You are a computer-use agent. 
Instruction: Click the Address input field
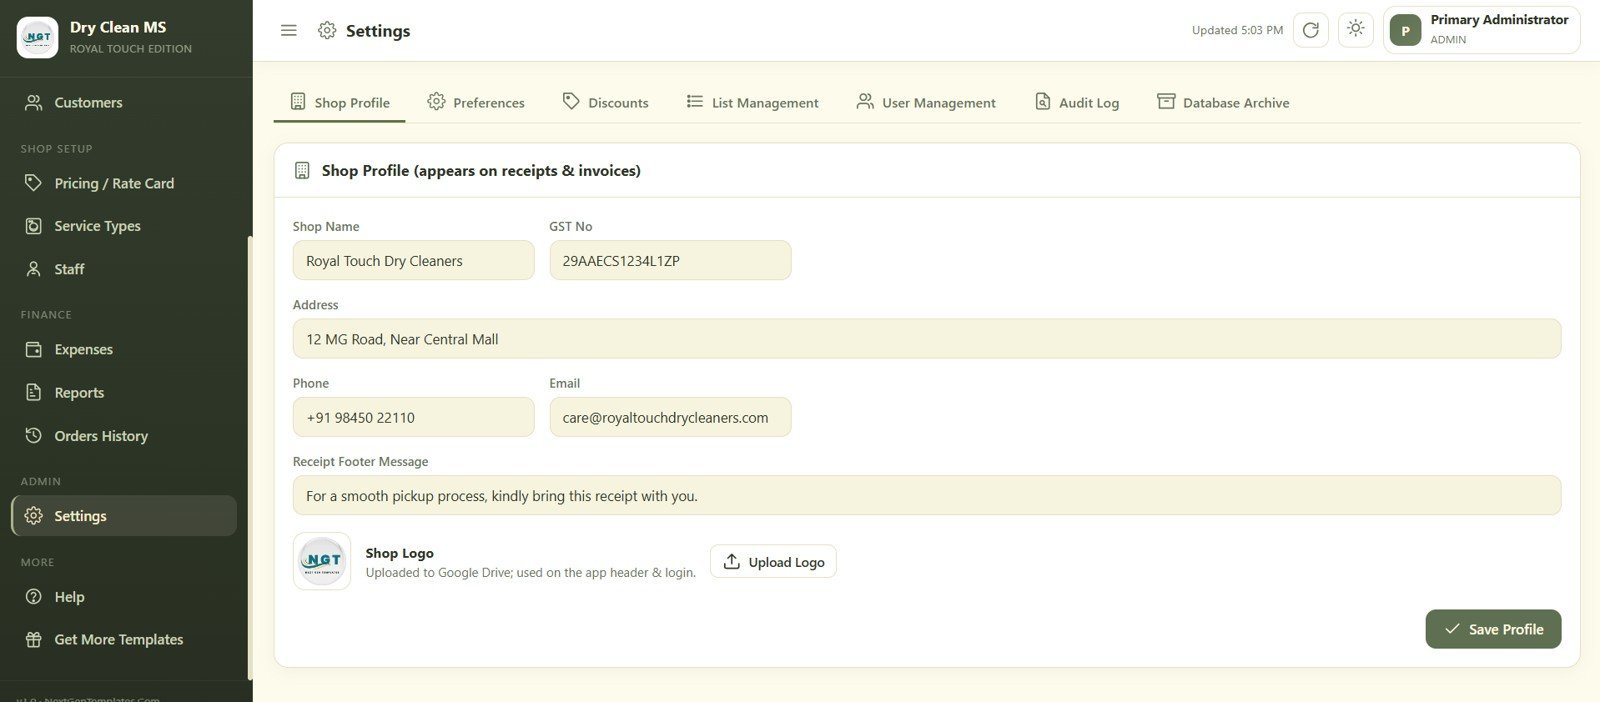click(926, 339)
